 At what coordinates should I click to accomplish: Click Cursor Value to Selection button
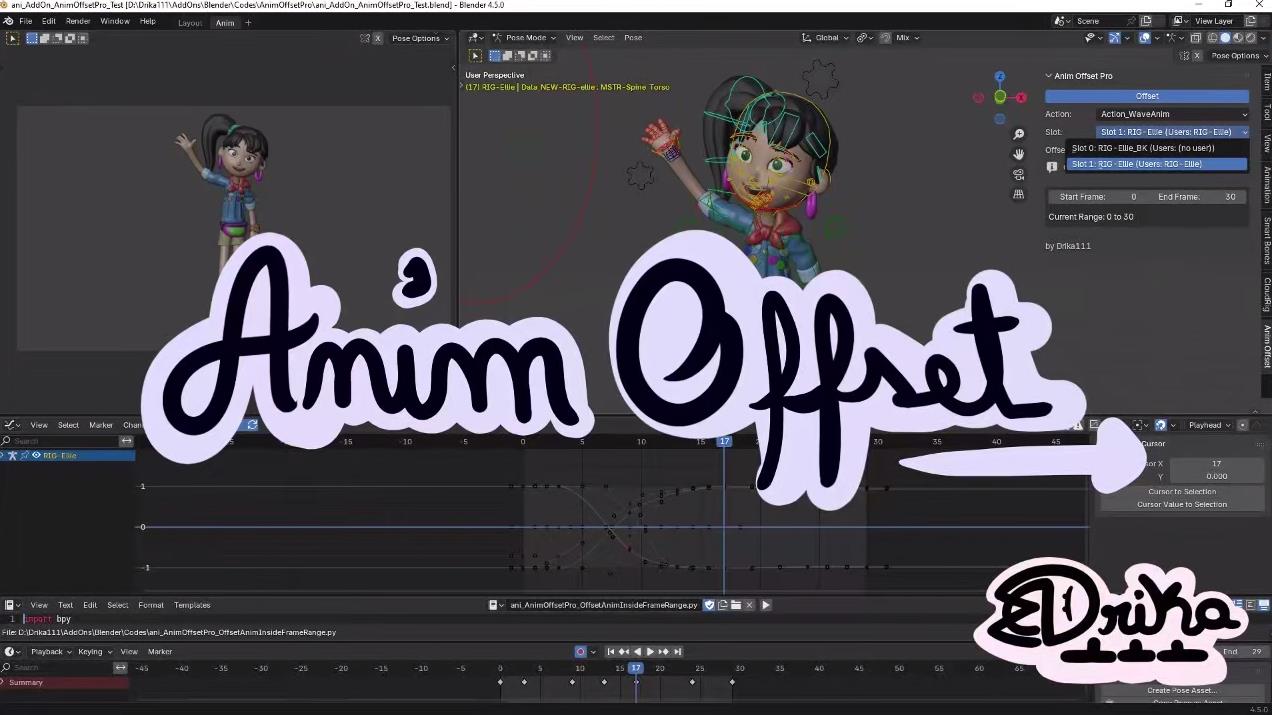[x=1182, y=504]
